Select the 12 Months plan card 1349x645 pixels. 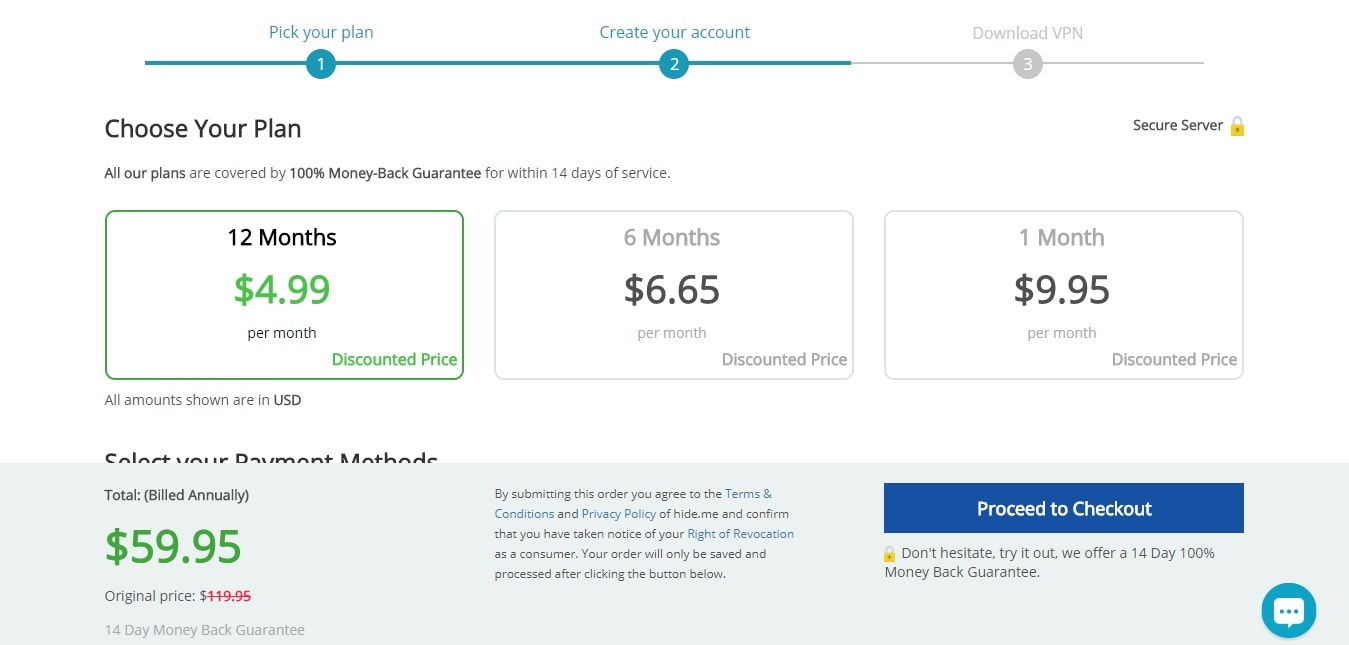pyautogui.click(x=284, y=295)
